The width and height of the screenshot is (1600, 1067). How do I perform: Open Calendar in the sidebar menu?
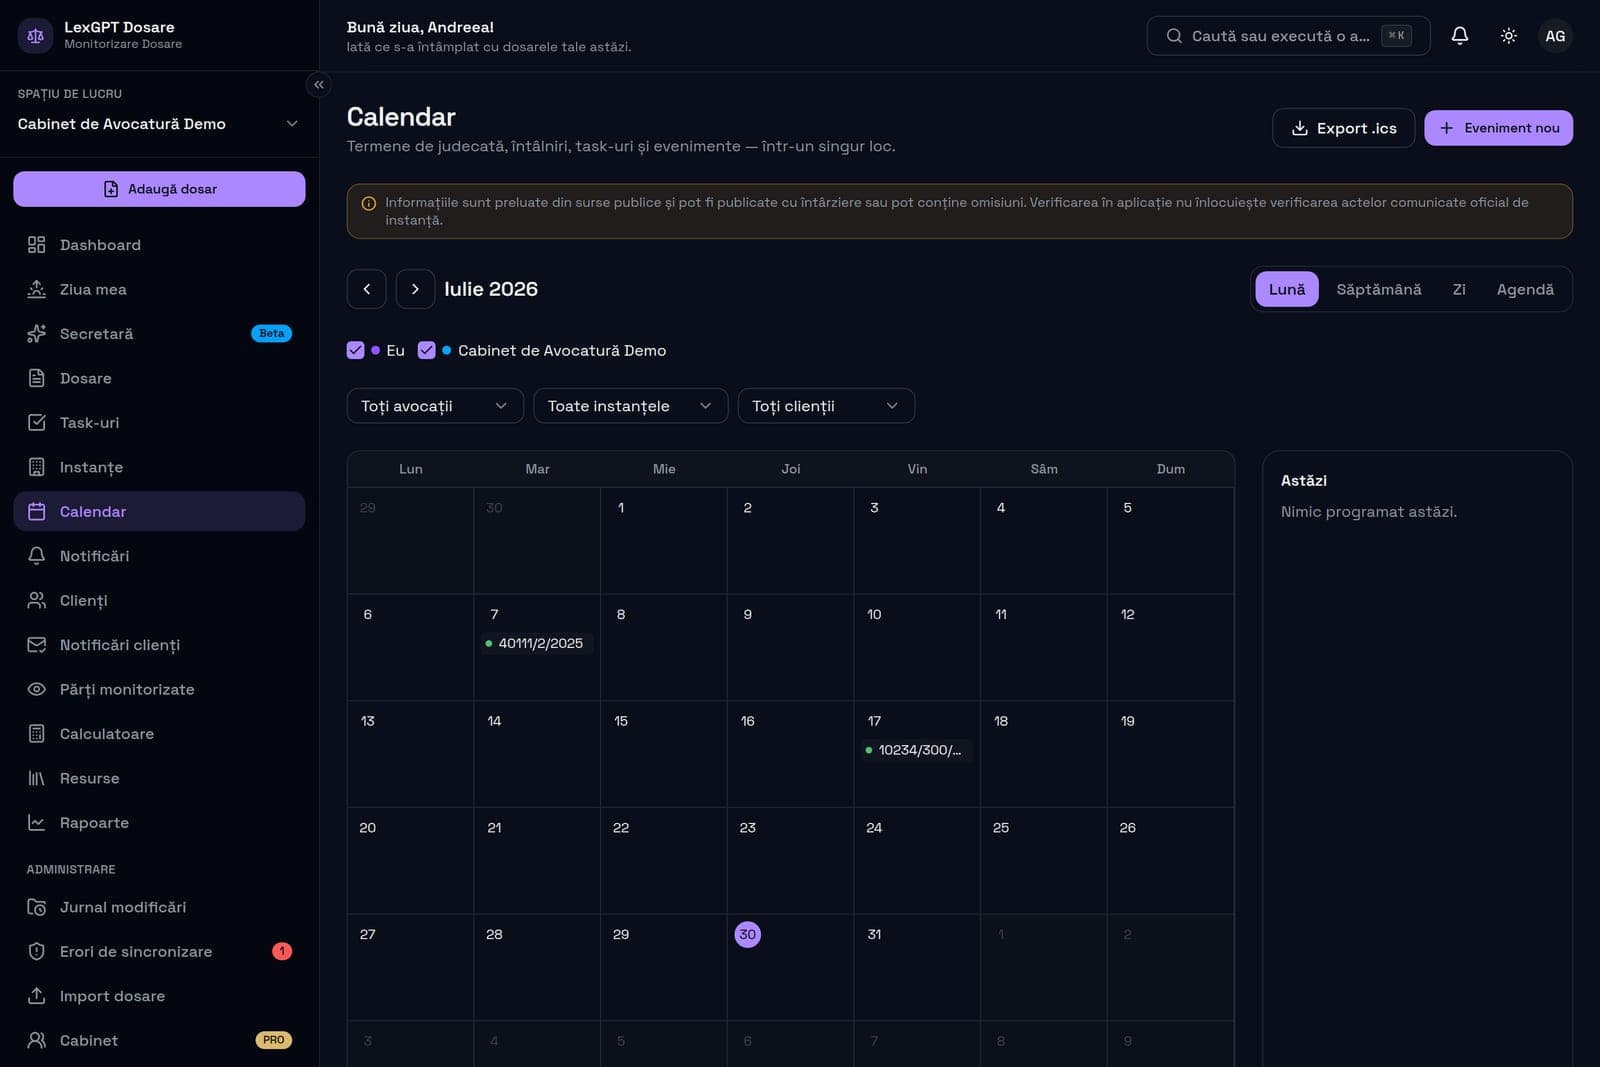click(x=159, y=511)
